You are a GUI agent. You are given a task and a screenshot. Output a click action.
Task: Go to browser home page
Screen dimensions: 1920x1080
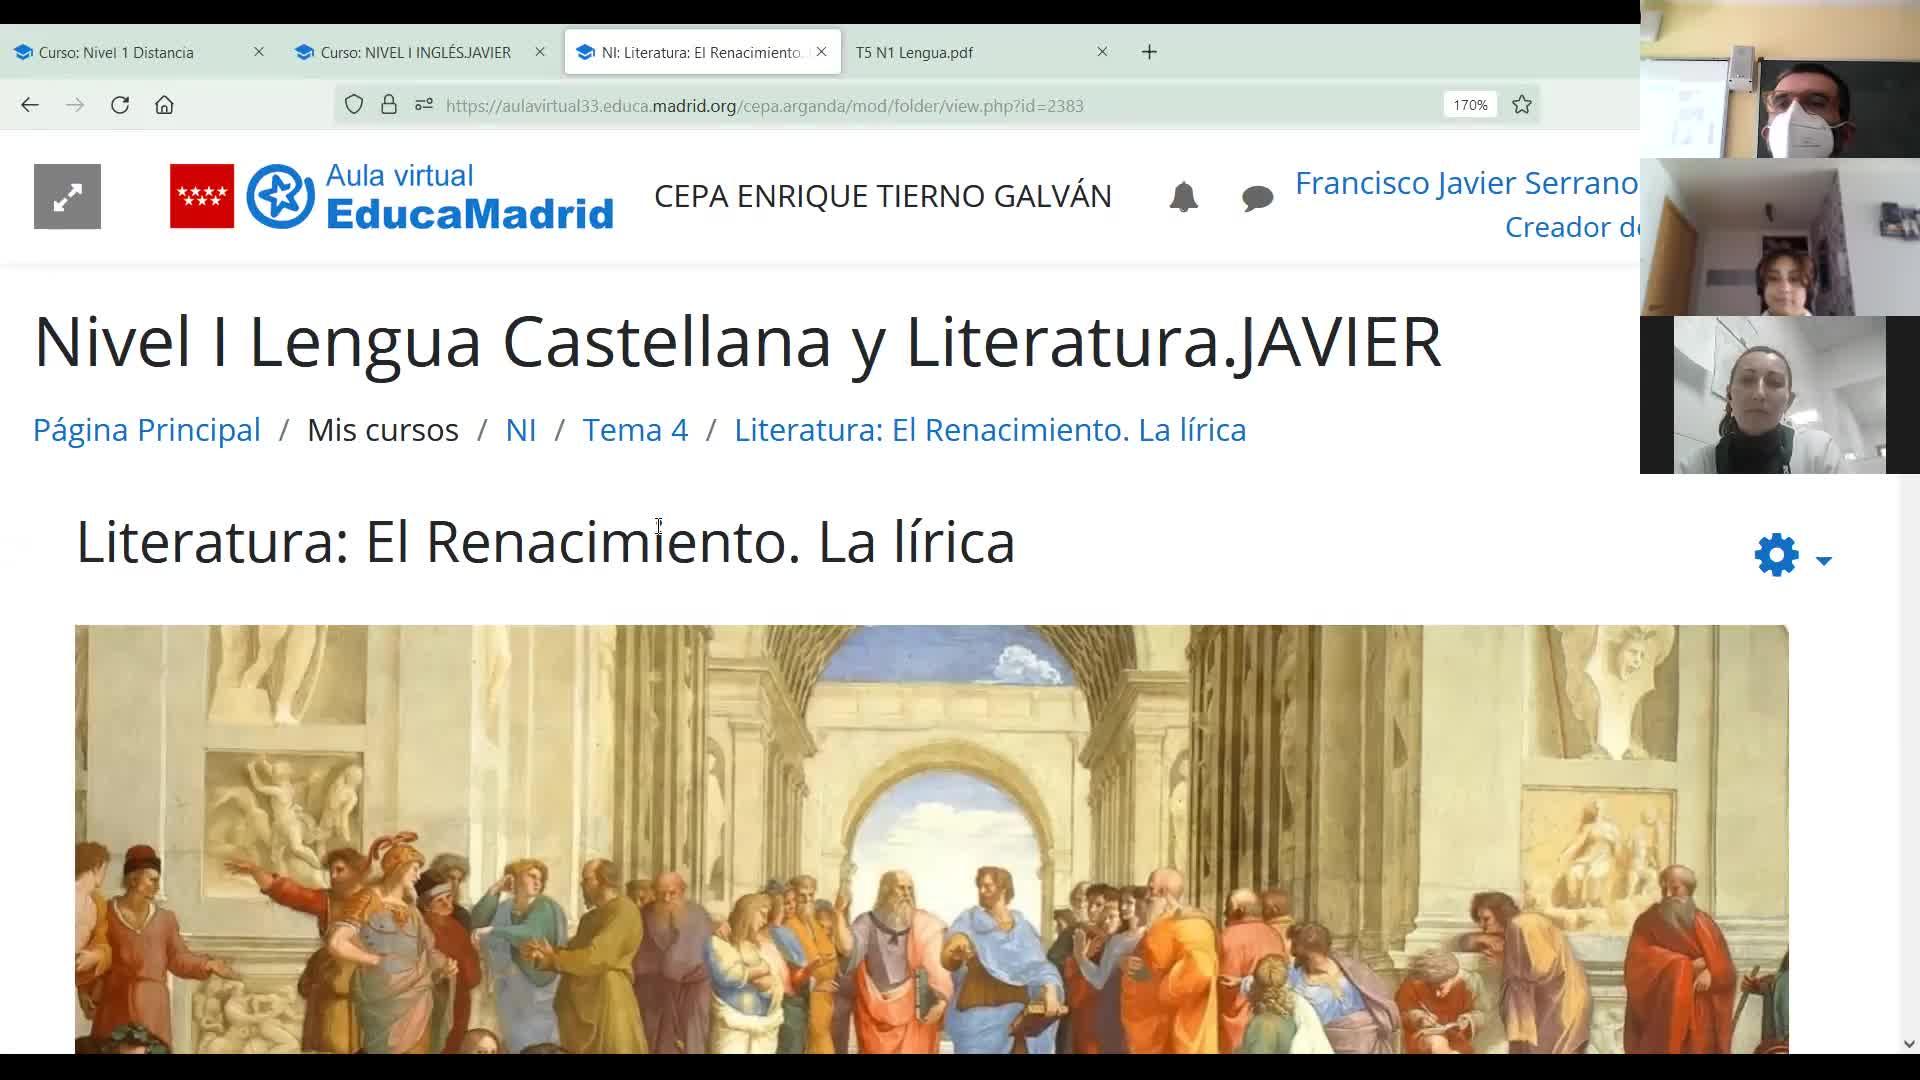pos(164,105)
